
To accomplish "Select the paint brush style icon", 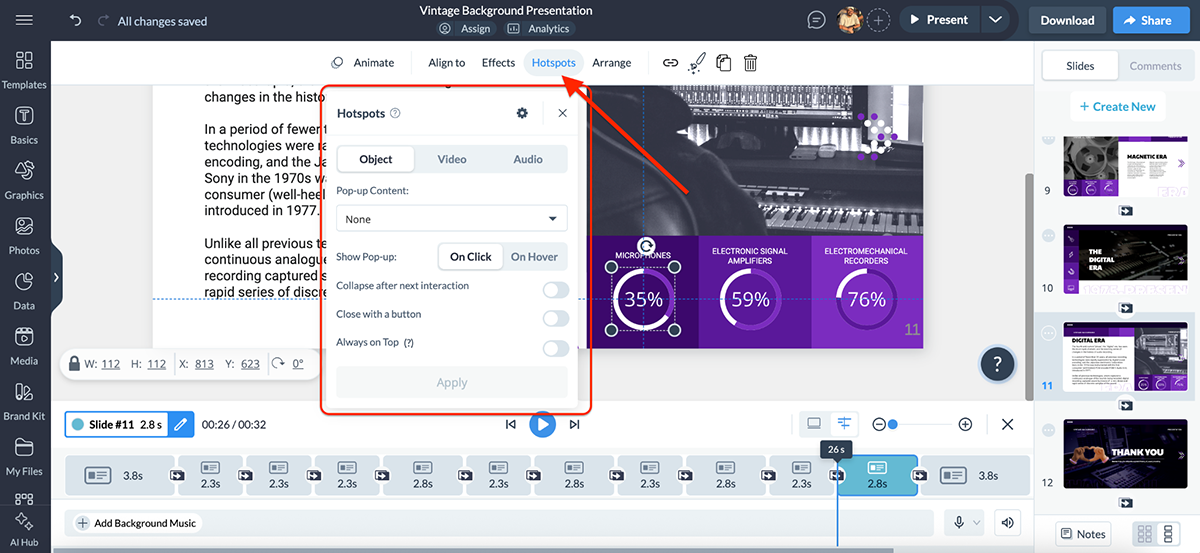I will [x=697, y=63].
